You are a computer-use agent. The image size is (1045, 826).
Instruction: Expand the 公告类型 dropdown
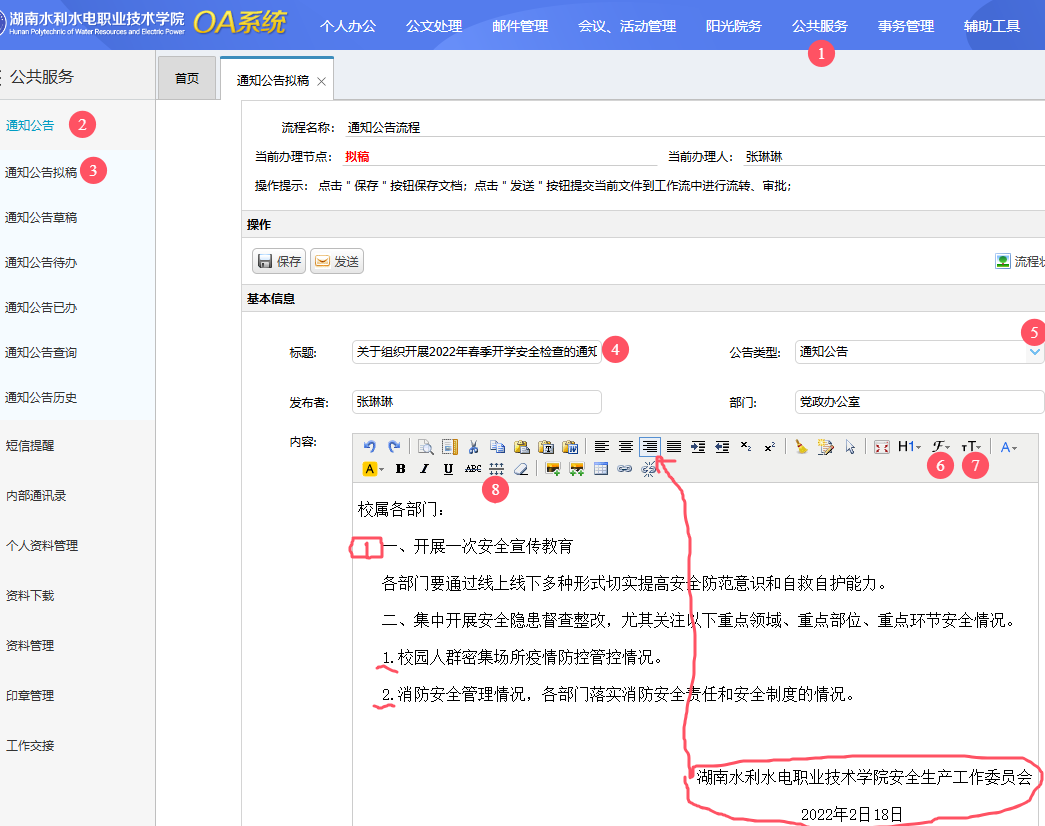(x=1034, y=352)
